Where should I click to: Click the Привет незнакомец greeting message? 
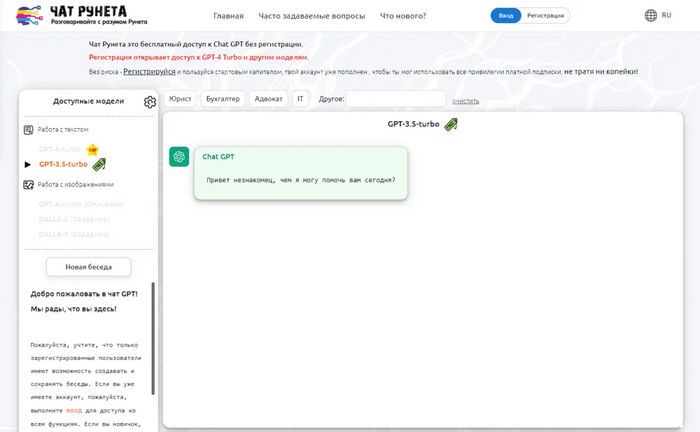click(301, 180)
